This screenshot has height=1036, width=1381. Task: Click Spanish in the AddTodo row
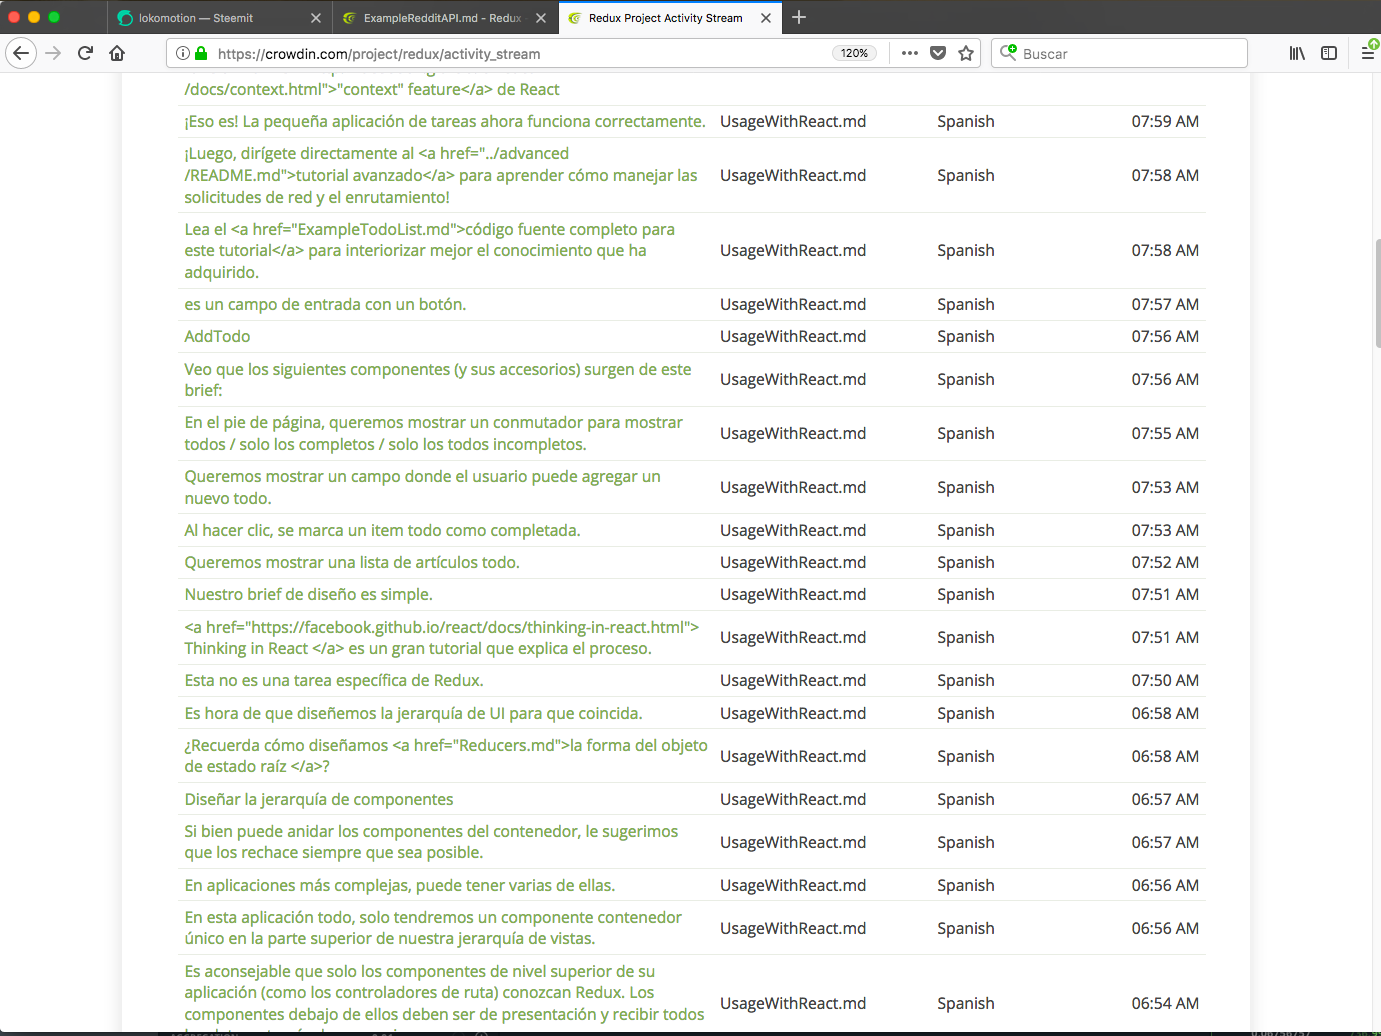(x=966, y=336)
